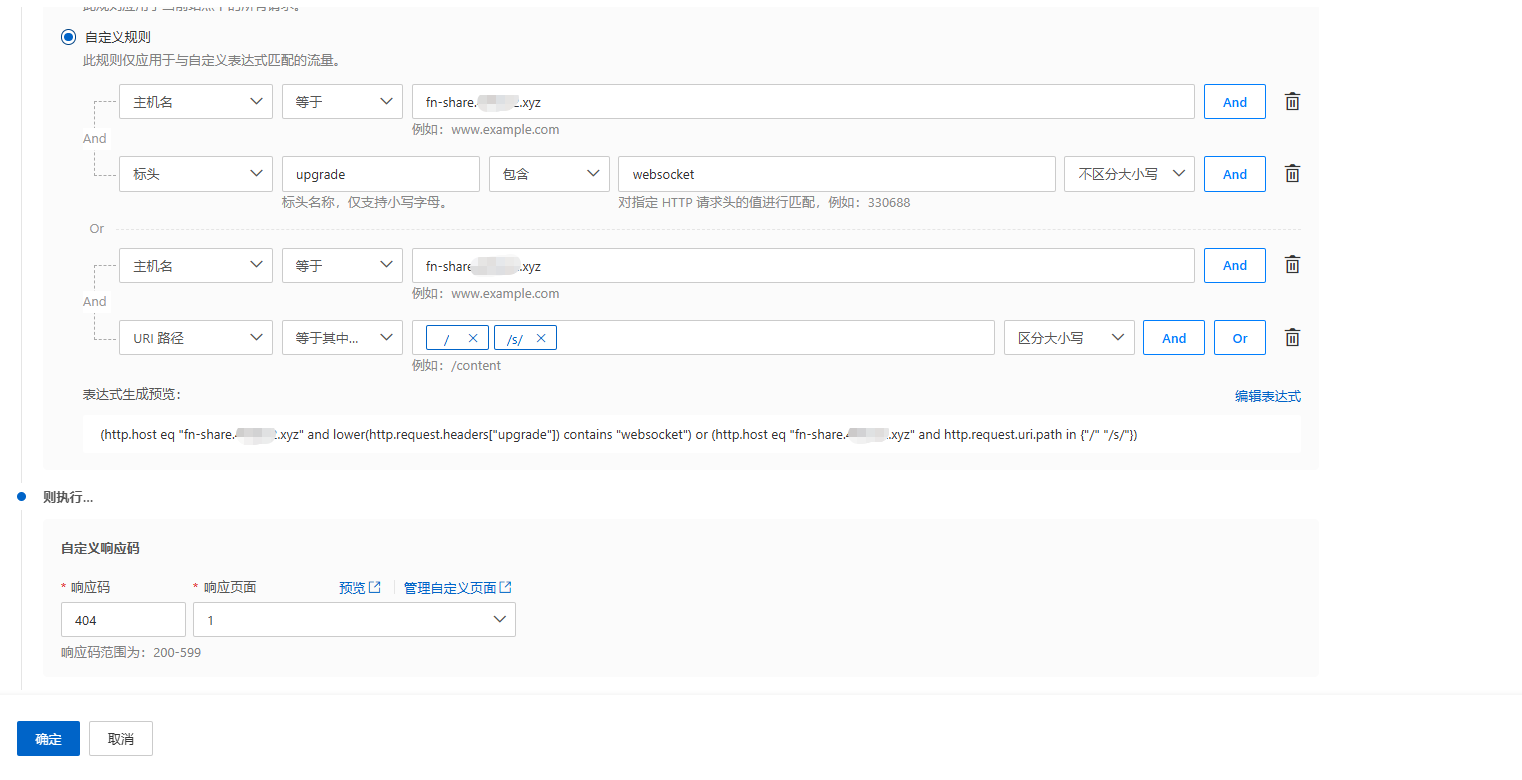This screenshot has height=780, width=1522.
Task: Remove the "/s/" path tag
Action: coord(541,338)
